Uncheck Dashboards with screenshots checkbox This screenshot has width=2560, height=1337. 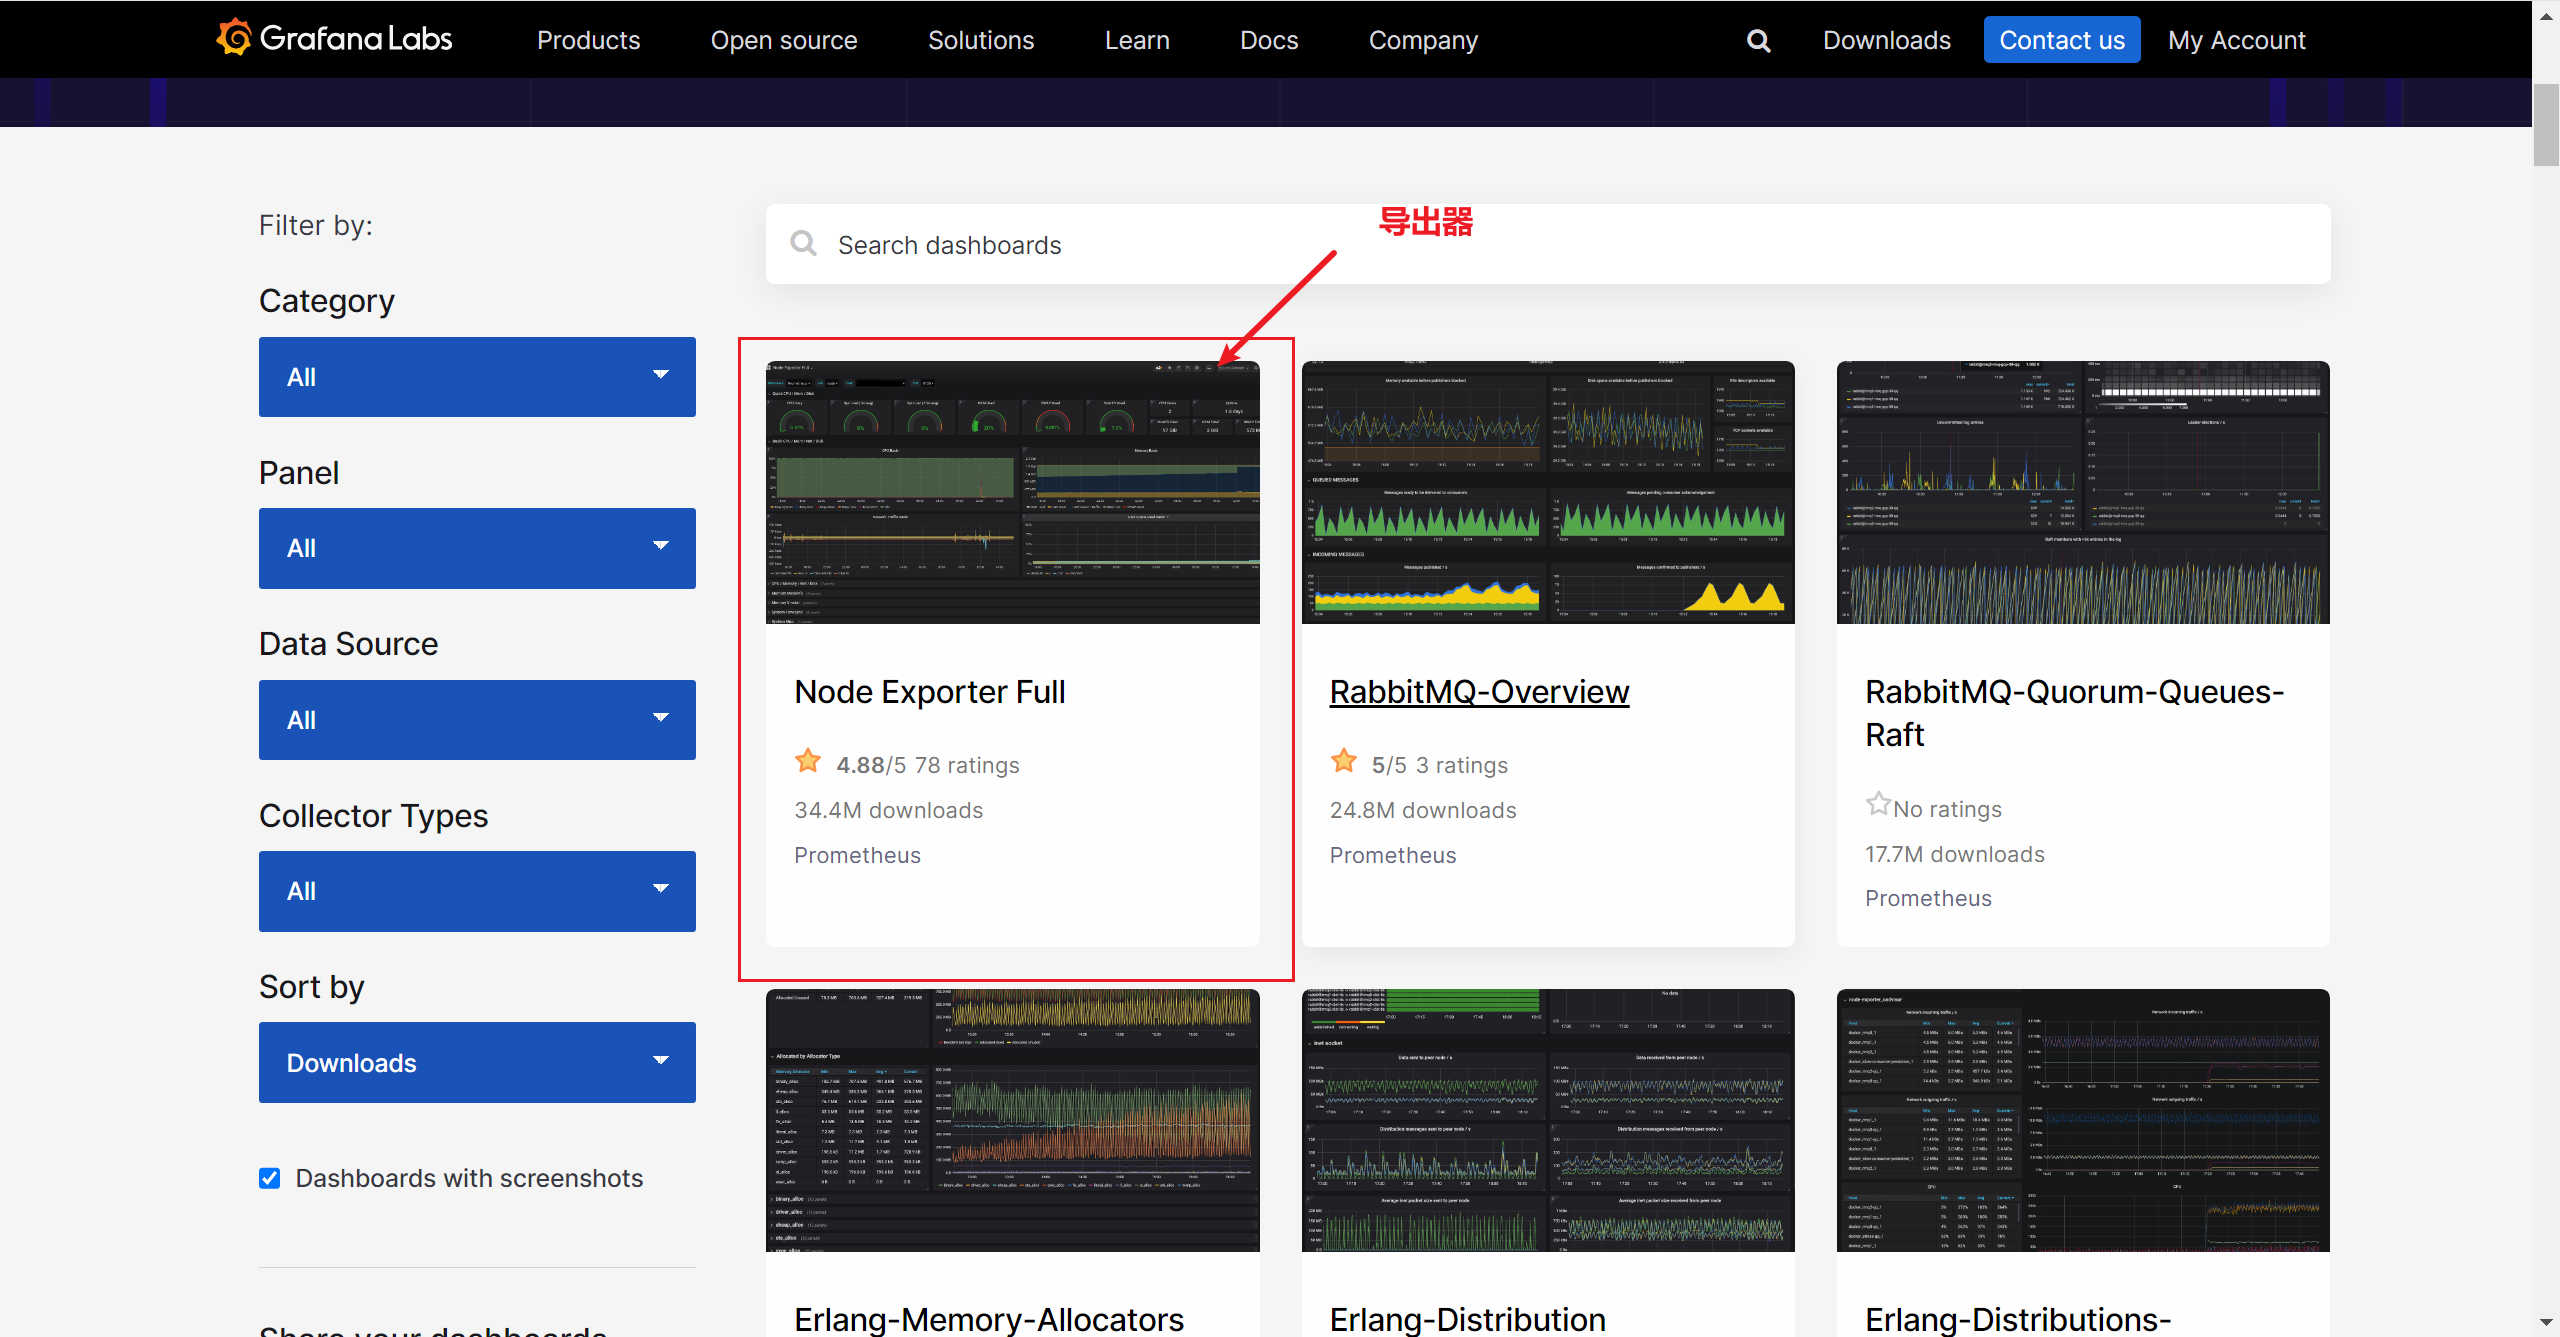[x=270, y=1178]
